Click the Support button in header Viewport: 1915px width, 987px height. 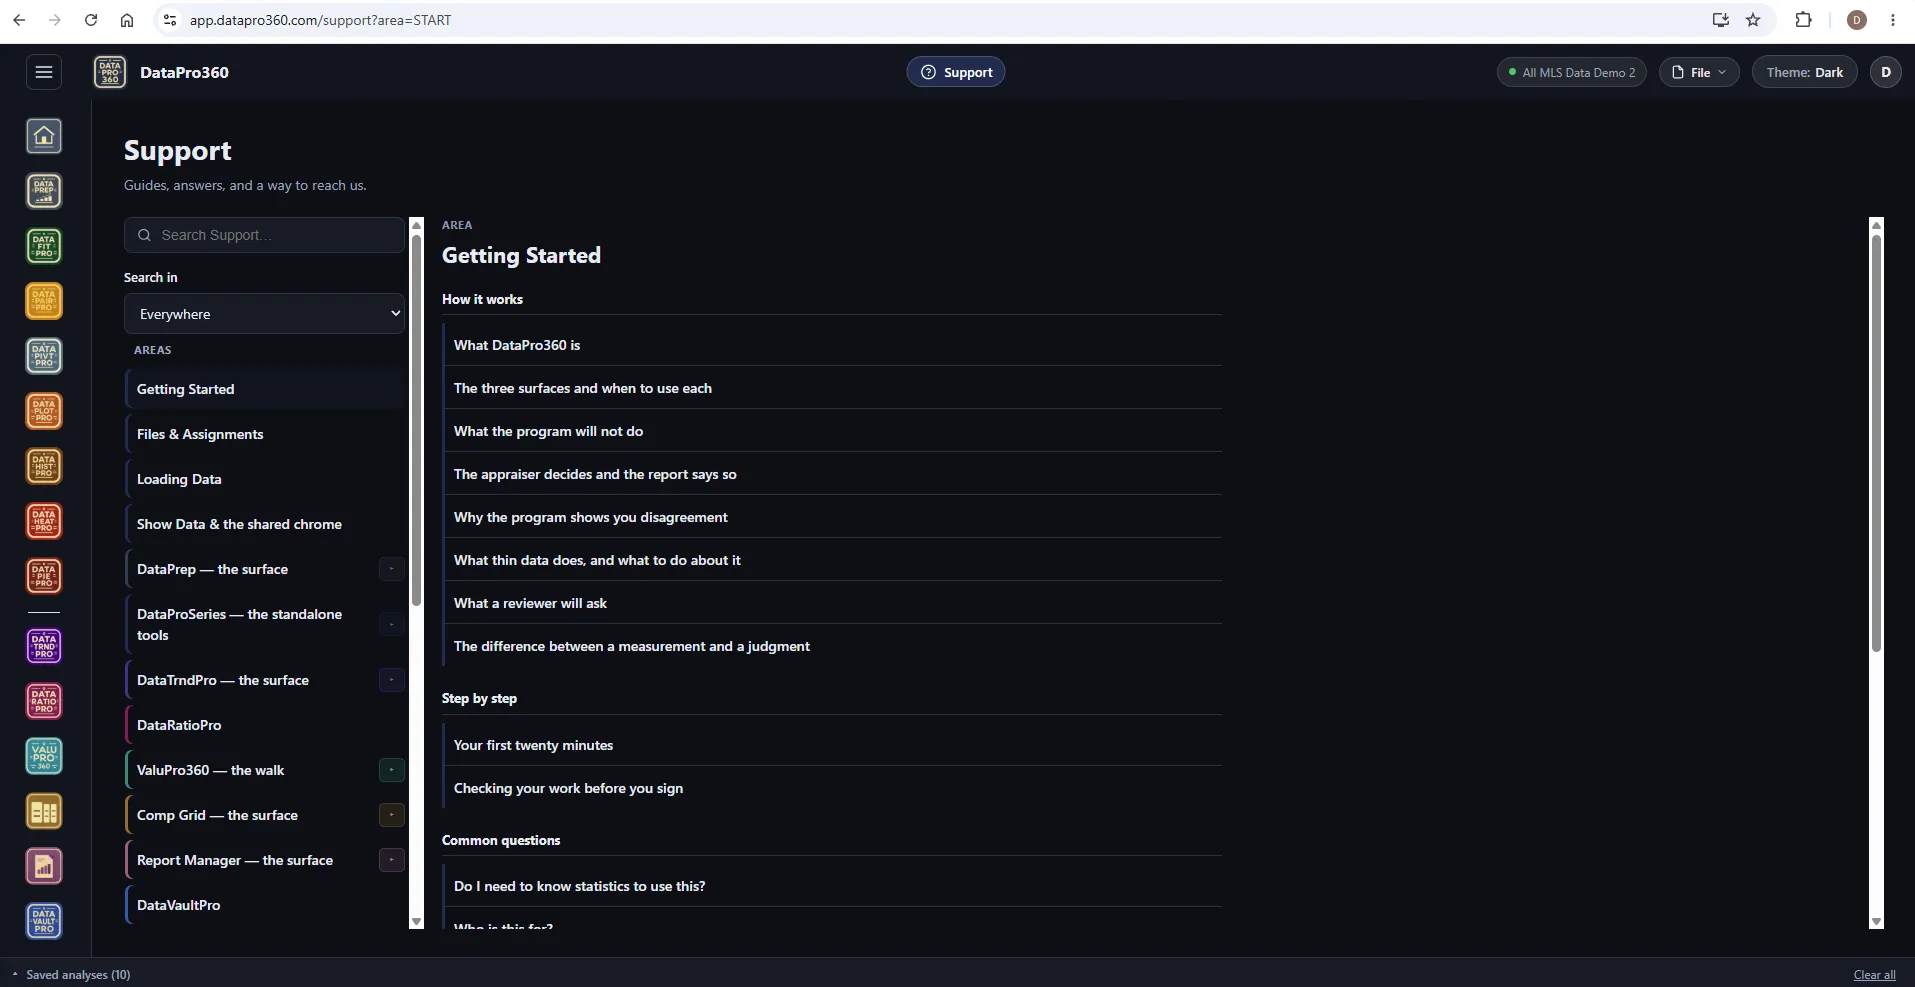click(x=956, y=72)
